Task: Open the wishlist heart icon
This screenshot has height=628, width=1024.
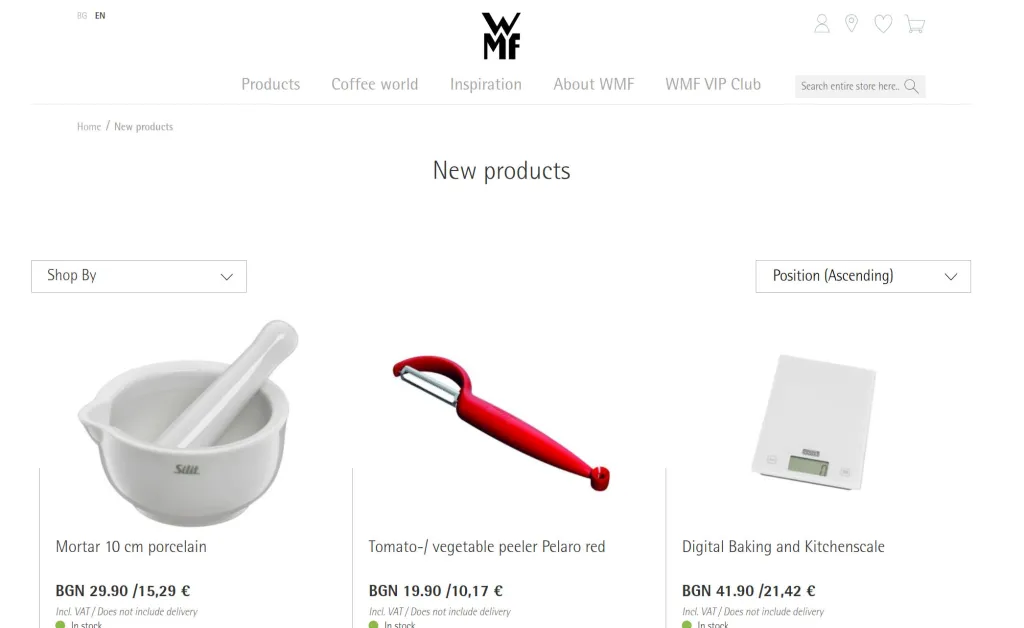Action: click(x=883, y=24)
